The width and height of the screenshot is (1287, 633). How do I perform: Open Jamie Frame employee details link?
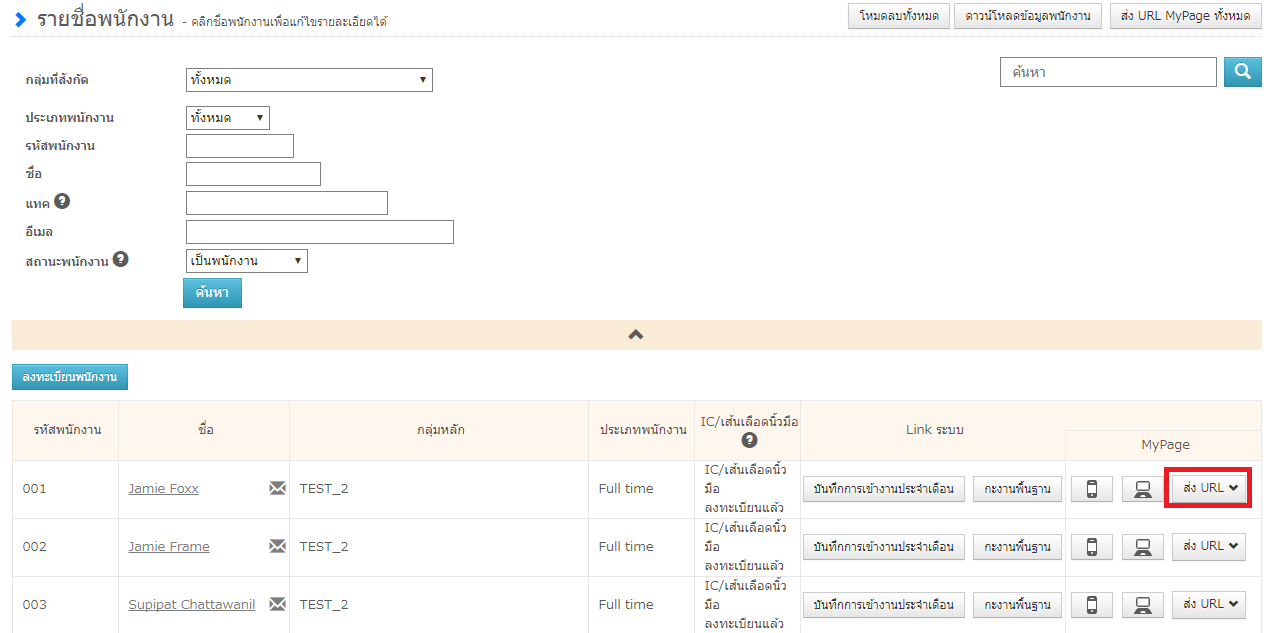pos(169,547)
